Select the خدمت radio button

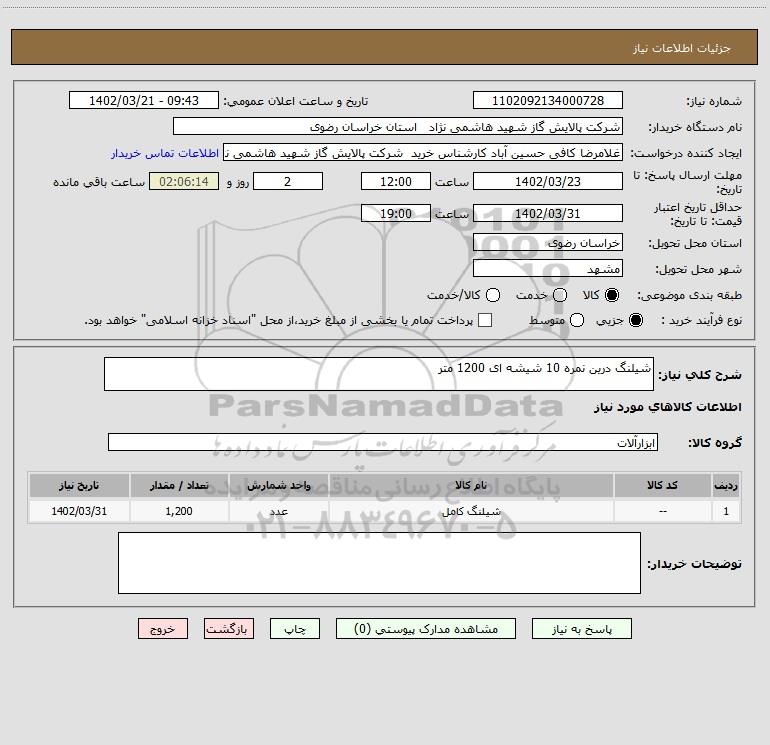[560, 295]
